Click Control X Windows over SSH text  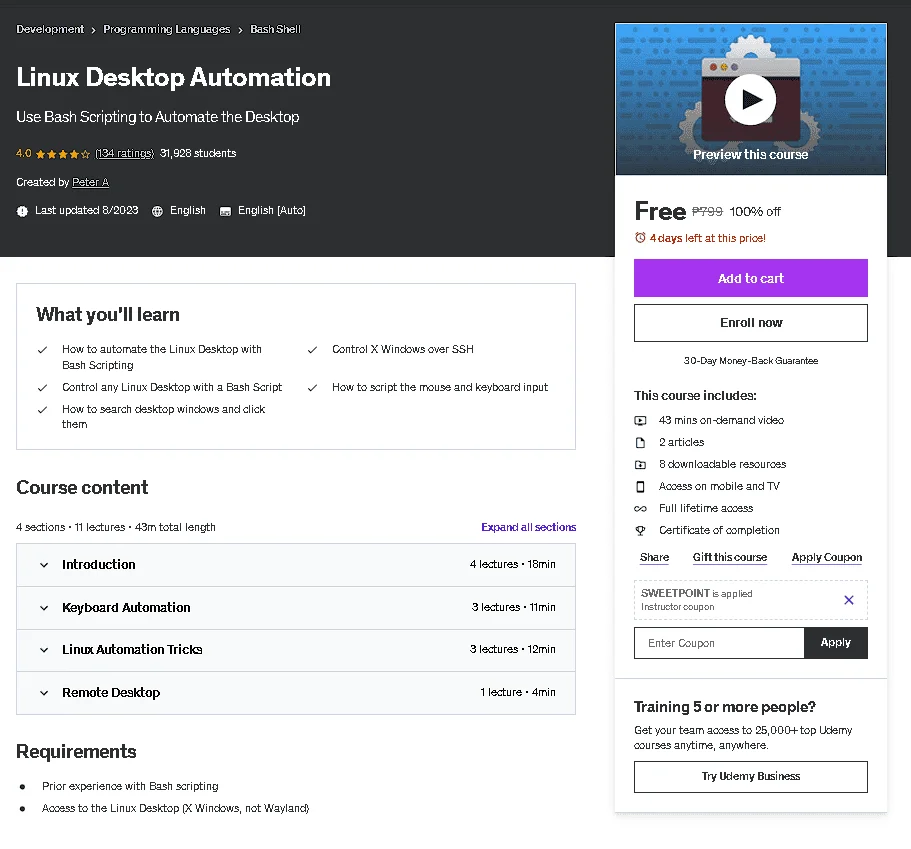403,349
